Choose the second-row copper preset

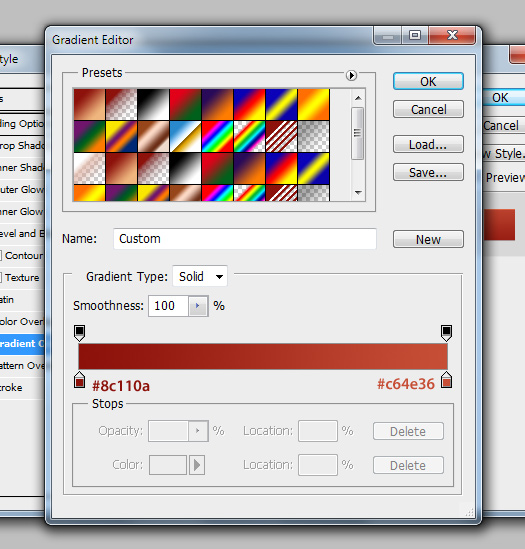tap(153, 136)
